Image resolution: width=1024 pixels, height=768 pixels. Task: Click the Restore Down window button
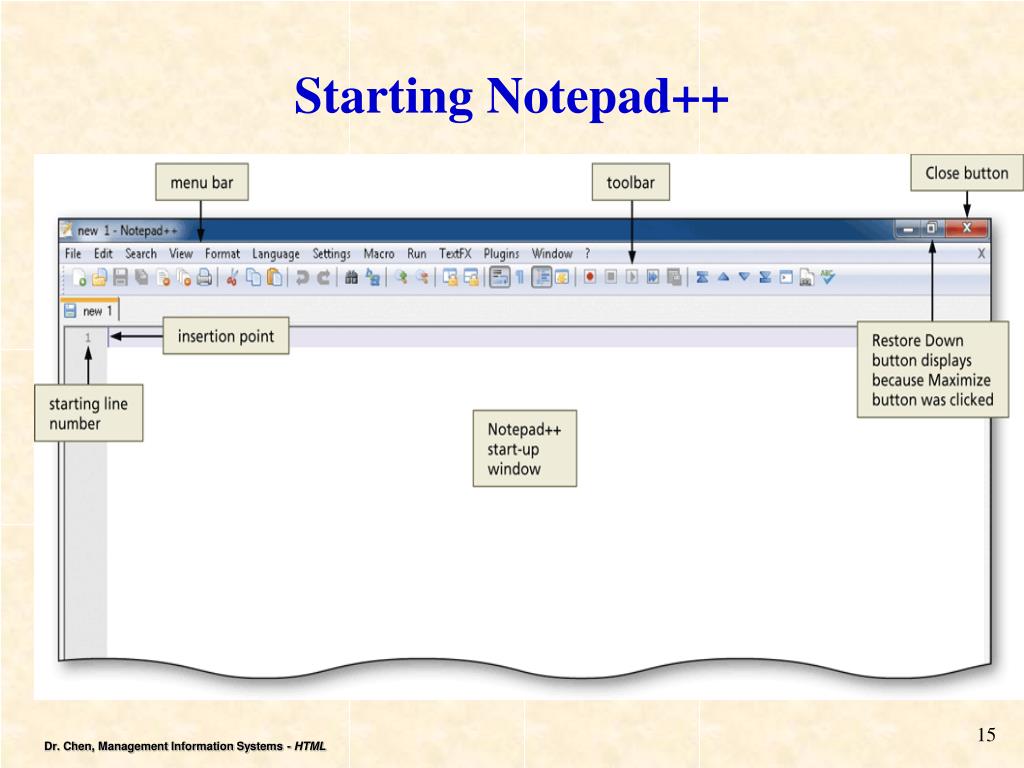(x=932, y=228)
